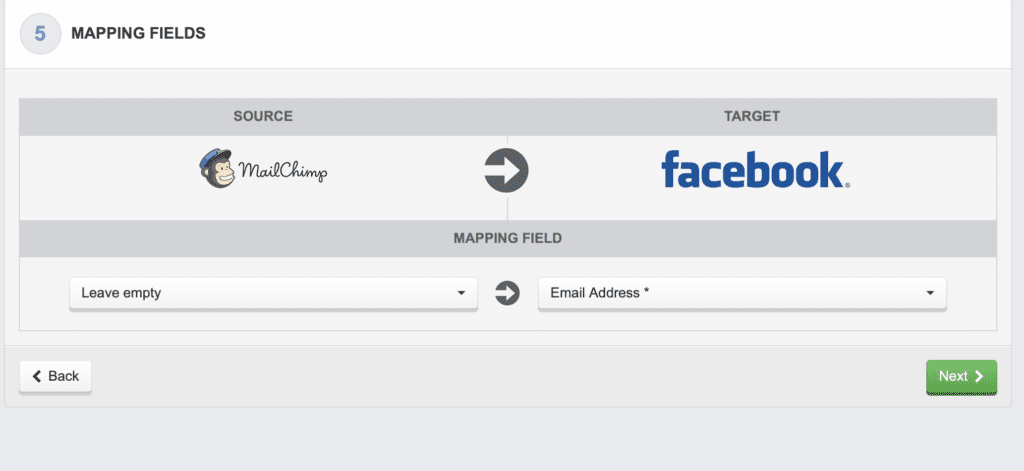Expand the caret on Leave empty field
The image size is (1024, 471).
[x=461, y=293]
